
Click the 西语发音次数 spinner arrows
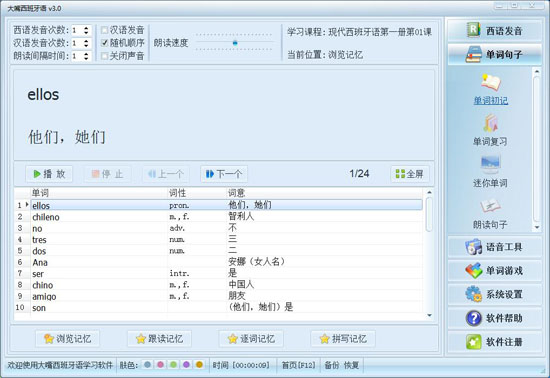click(86, 31)
